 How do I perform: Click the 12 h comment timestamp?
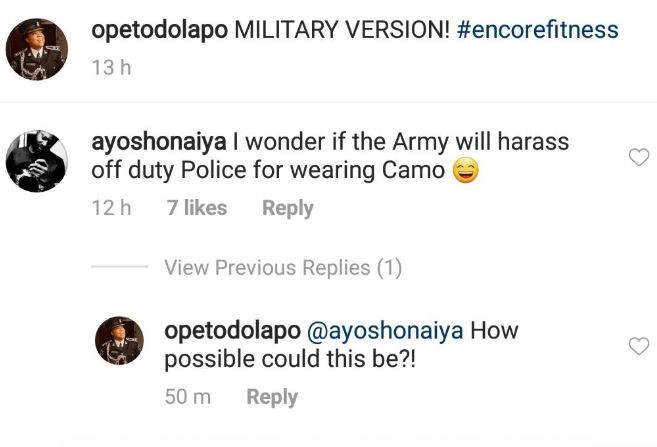tap(112, 208)
